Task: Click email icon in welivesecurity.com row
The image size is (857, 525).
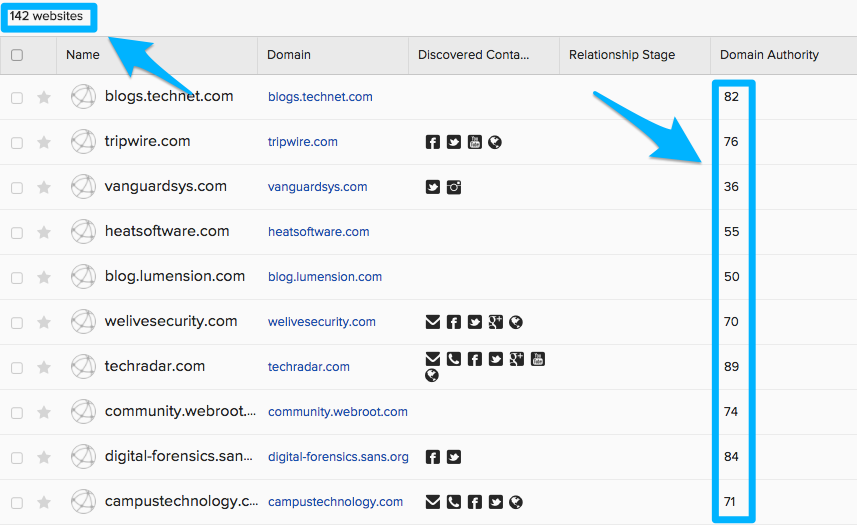Action: (432, 322)
